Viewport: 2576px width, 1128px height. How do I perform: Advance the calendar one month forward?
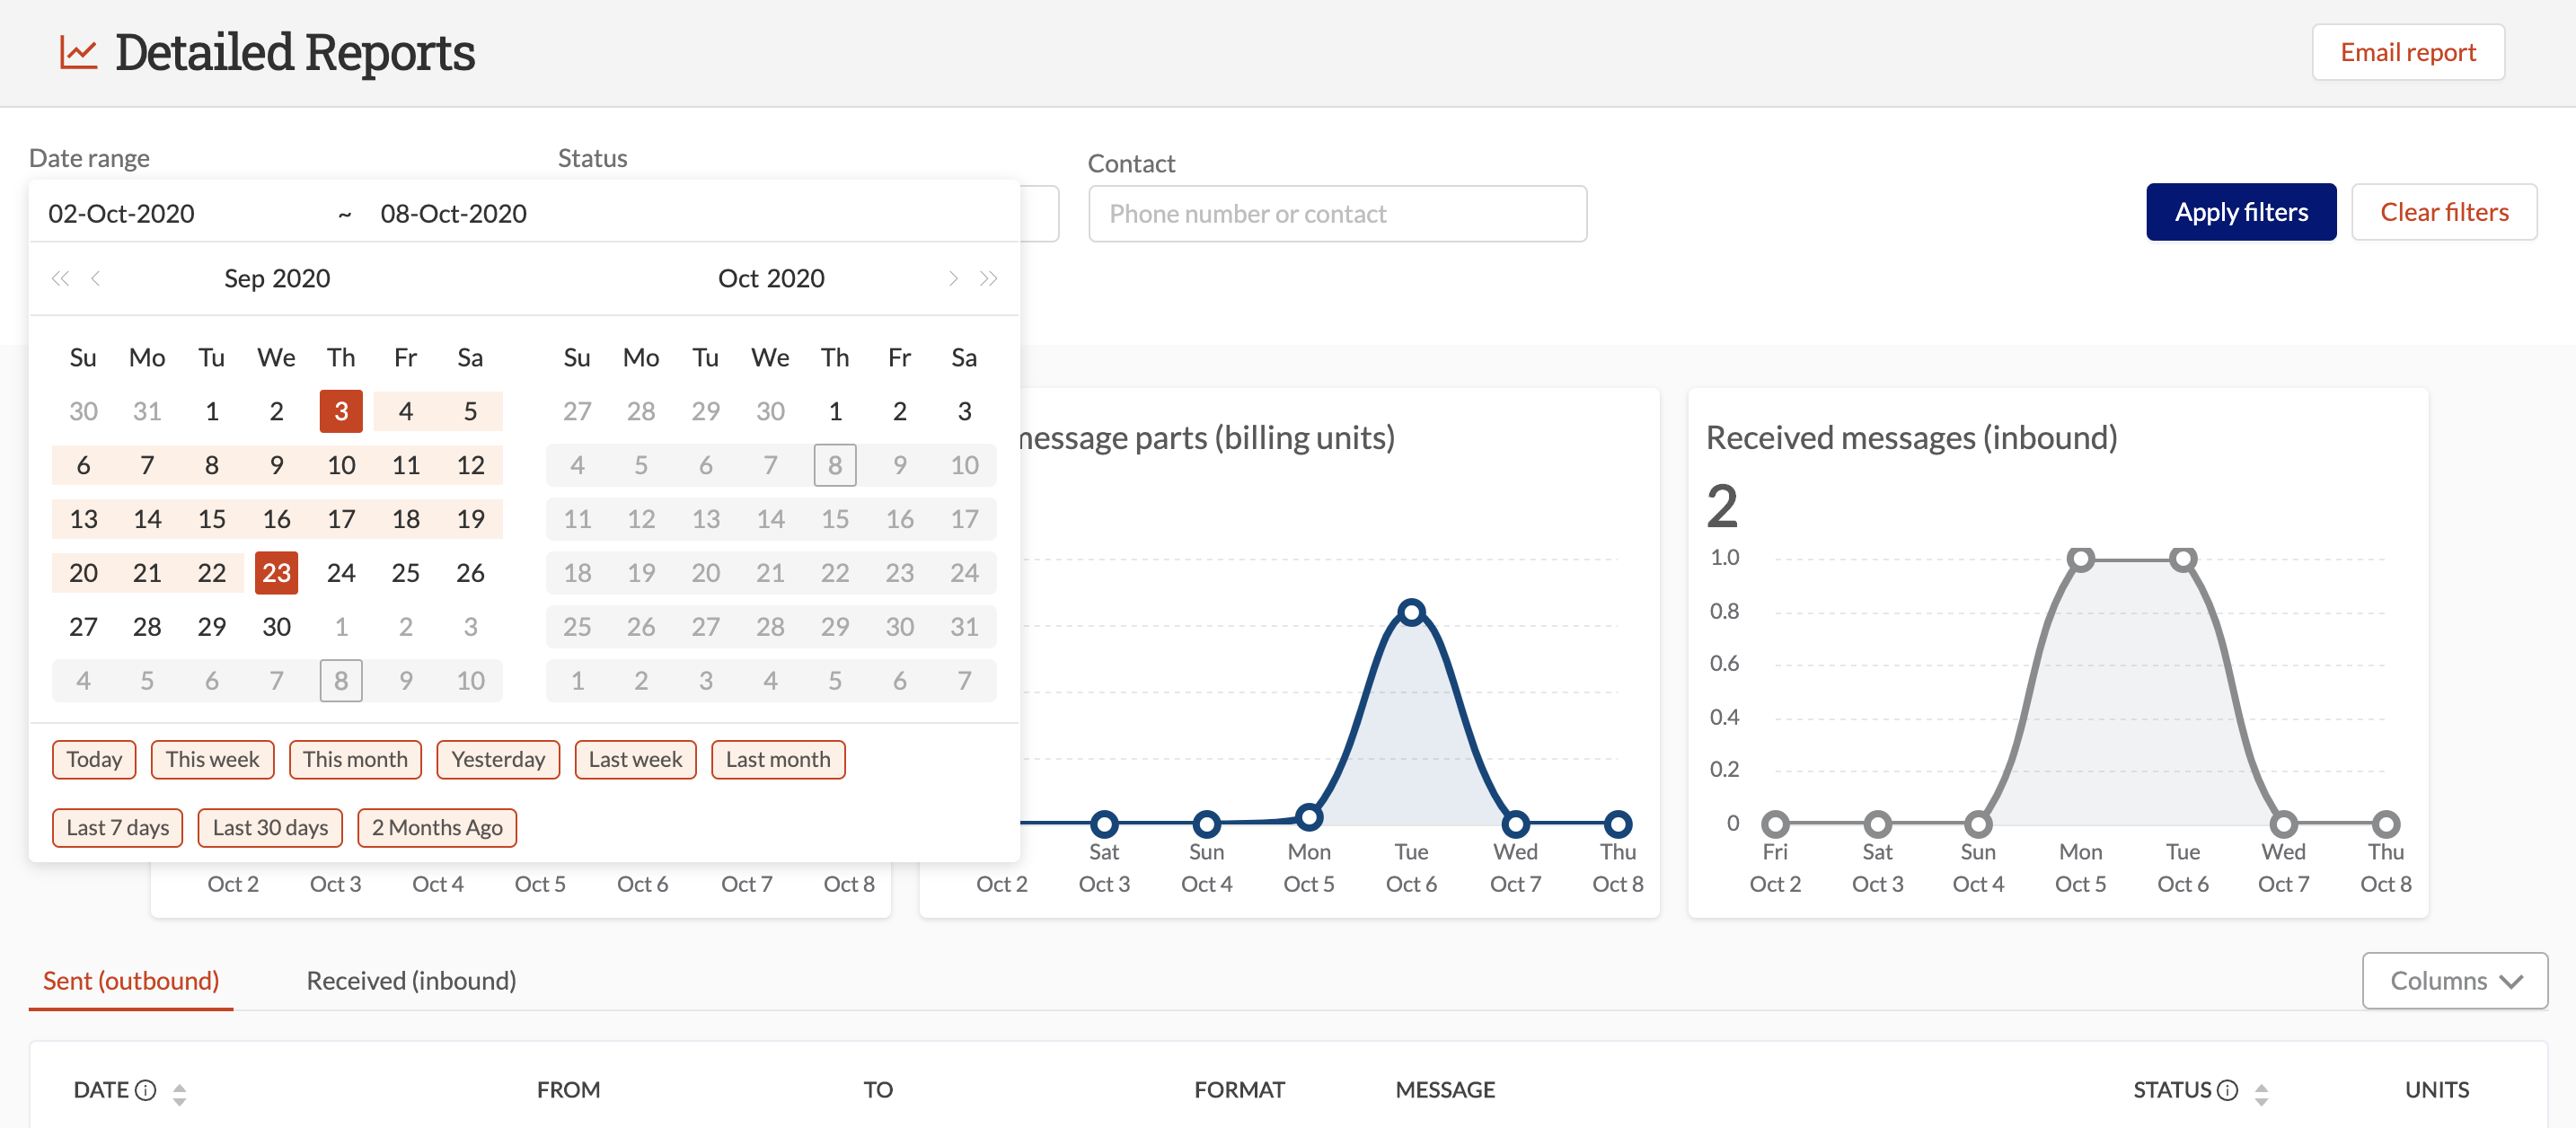point(953,278)
